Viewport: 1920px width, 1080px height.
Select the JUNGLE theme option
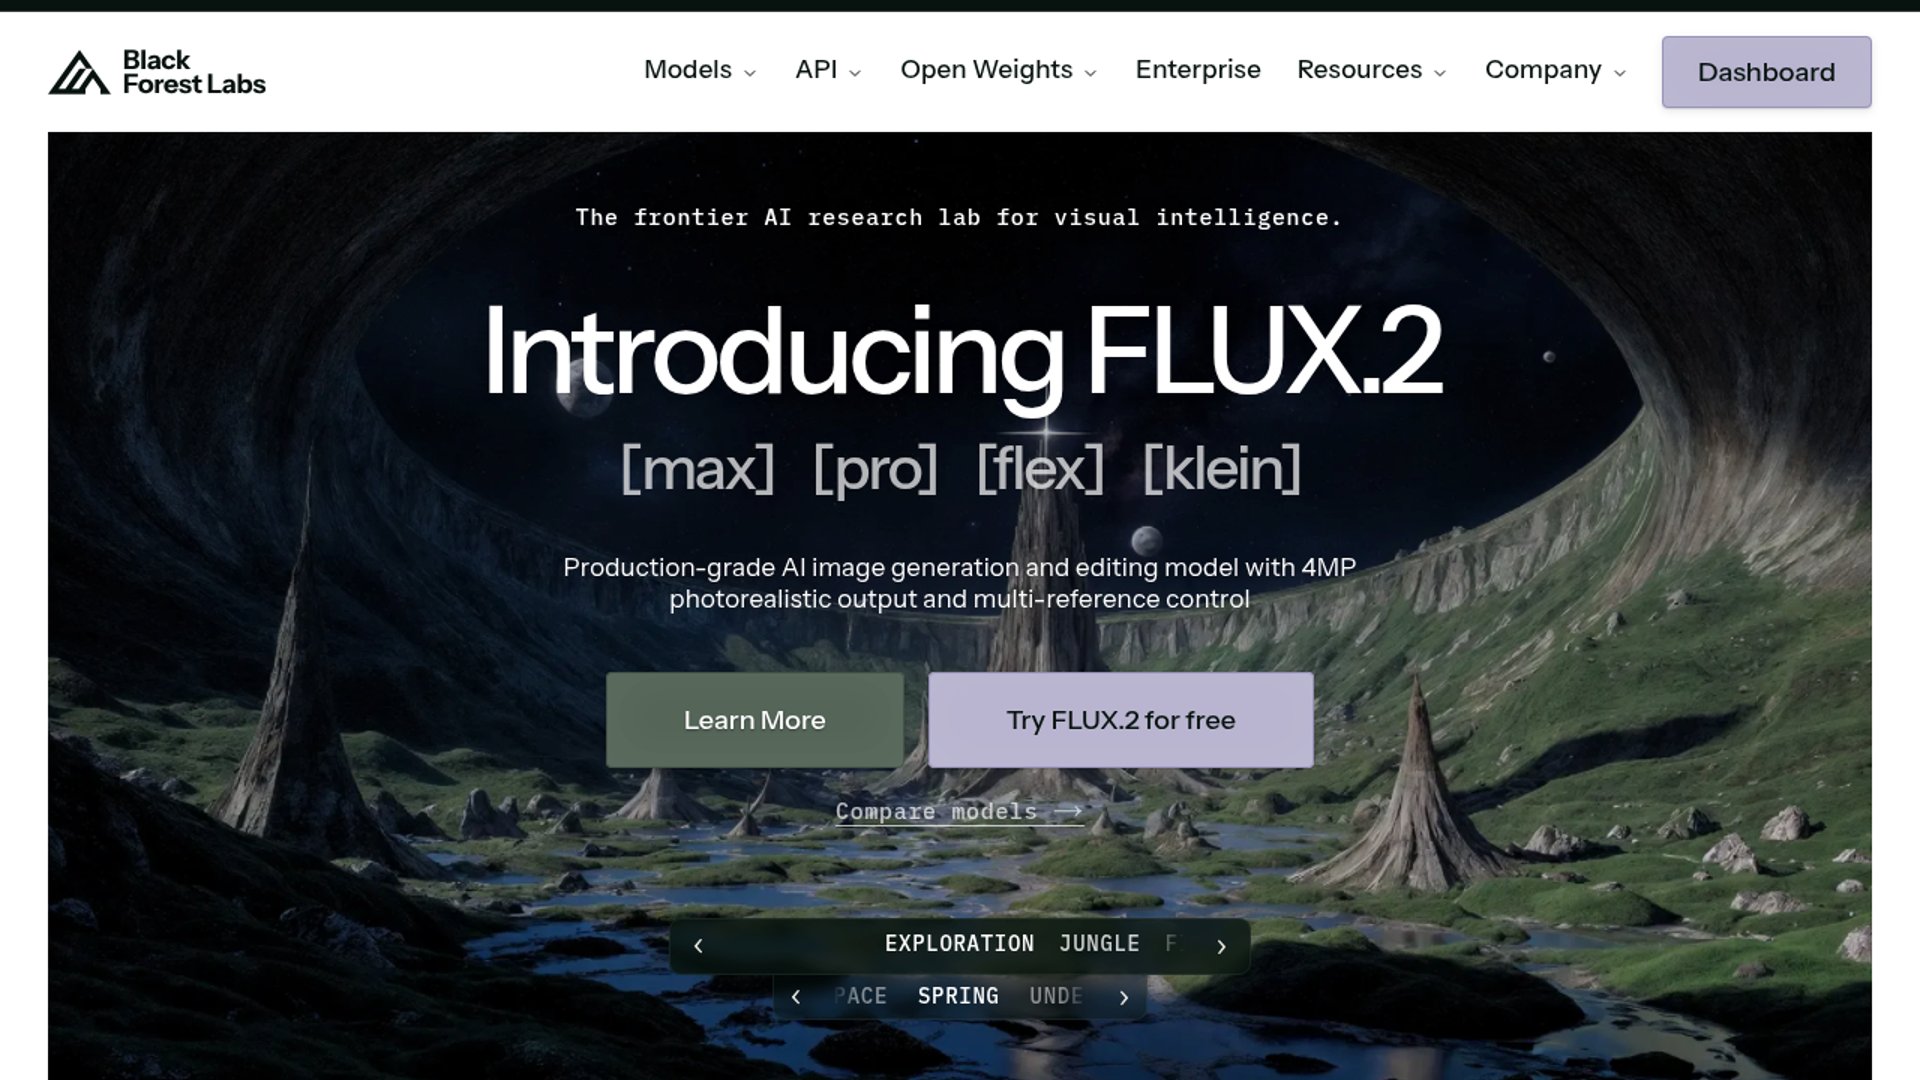pos(1099,944)
